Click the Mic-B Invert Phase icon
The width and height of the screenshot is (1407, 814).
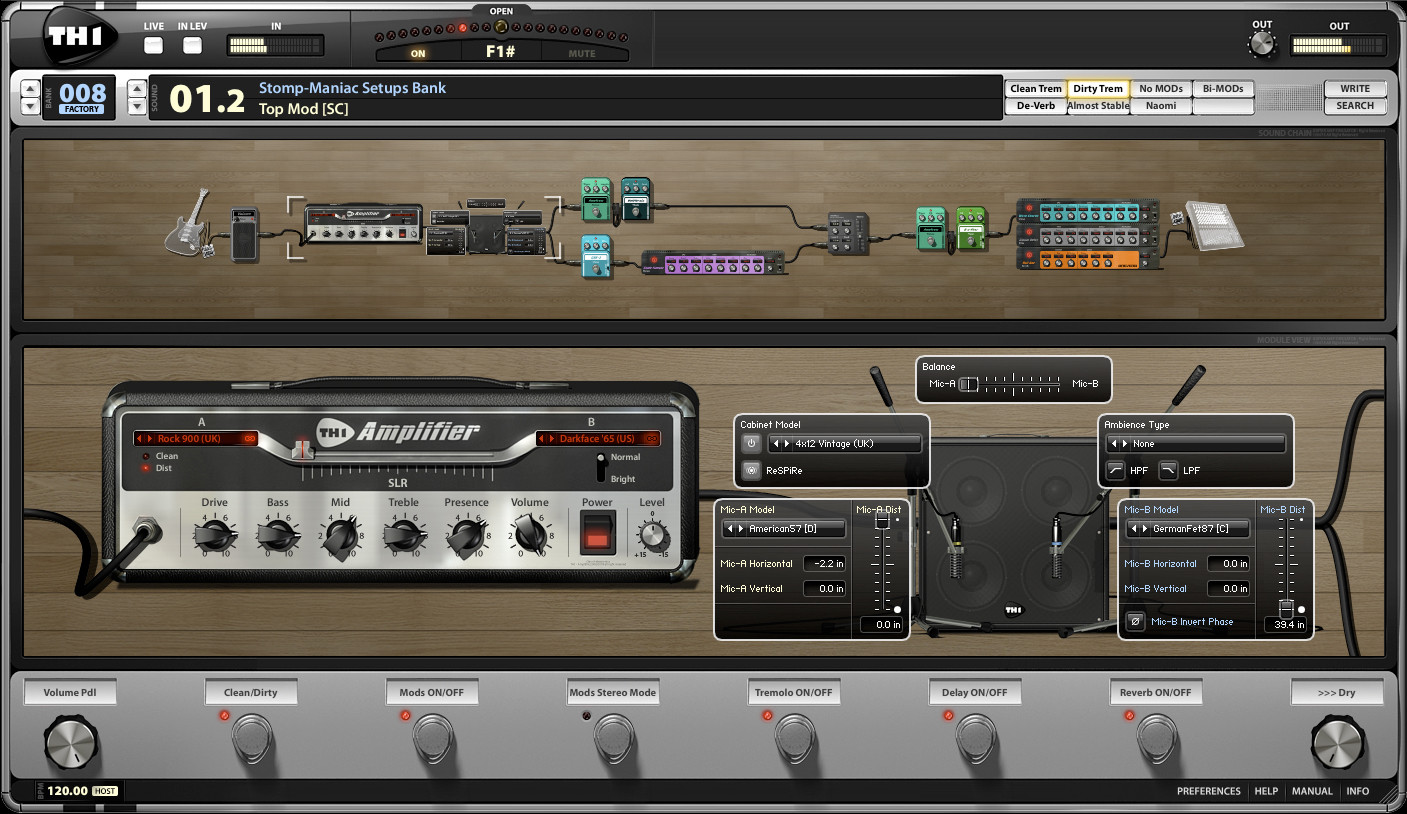click(x=1135, y=622)
